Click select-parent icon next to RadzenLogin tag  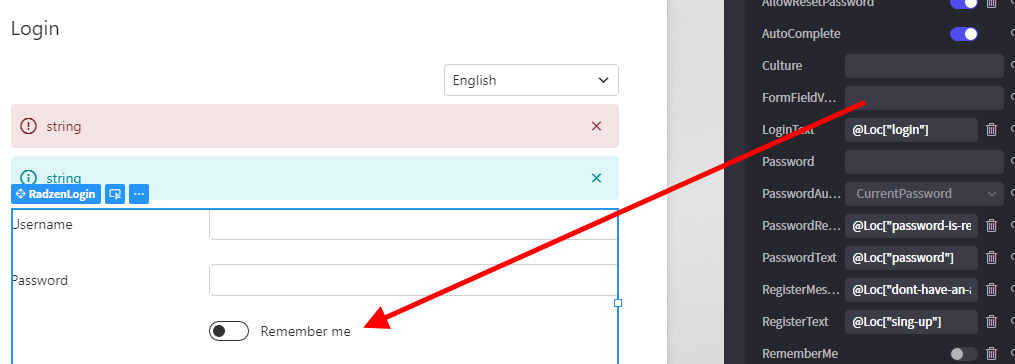click(x=115, y=194)
